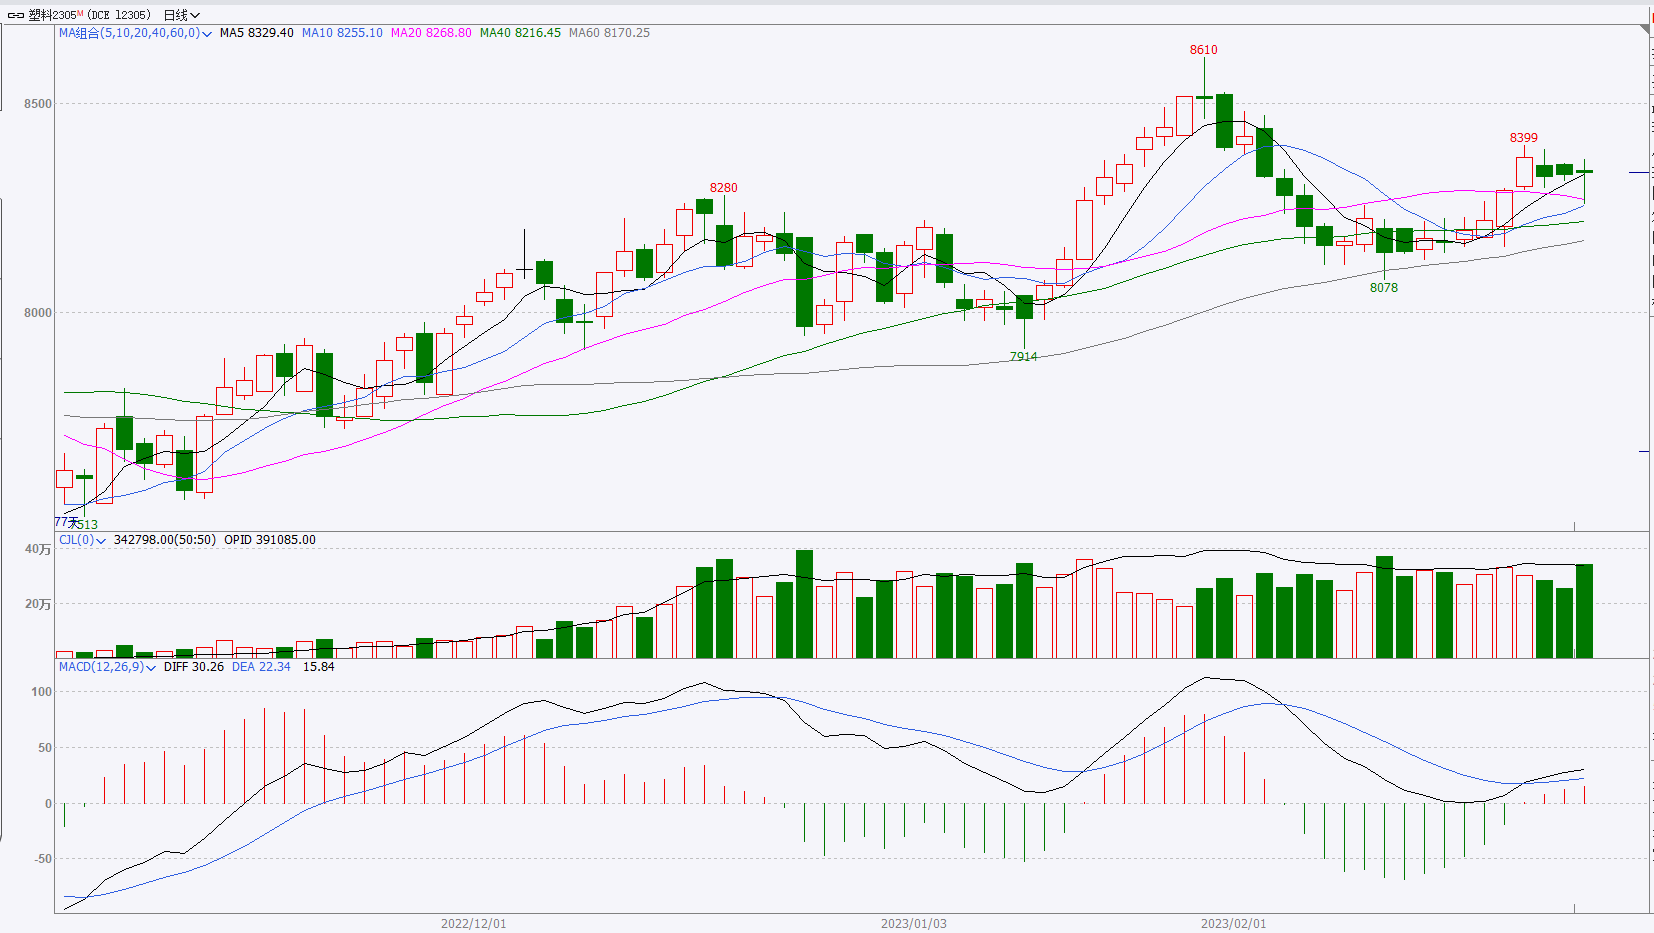Image resolution: width=1654 pixels, height=933 pixels.
Task: Click the 8610 high price marker
Action: pyautogui.click(x=1203, y=50)
